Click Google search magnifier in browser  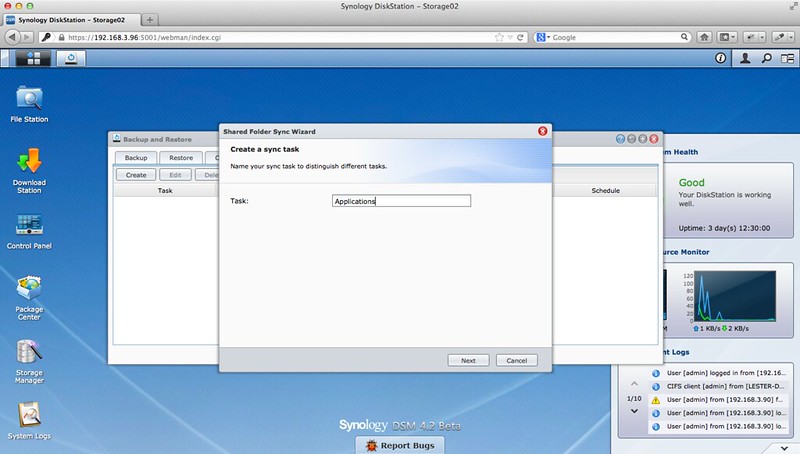pos(684,37)
